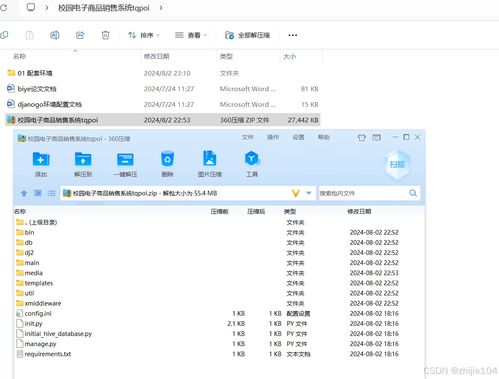Sort Explorer by 名称 column header

point(19,56)
